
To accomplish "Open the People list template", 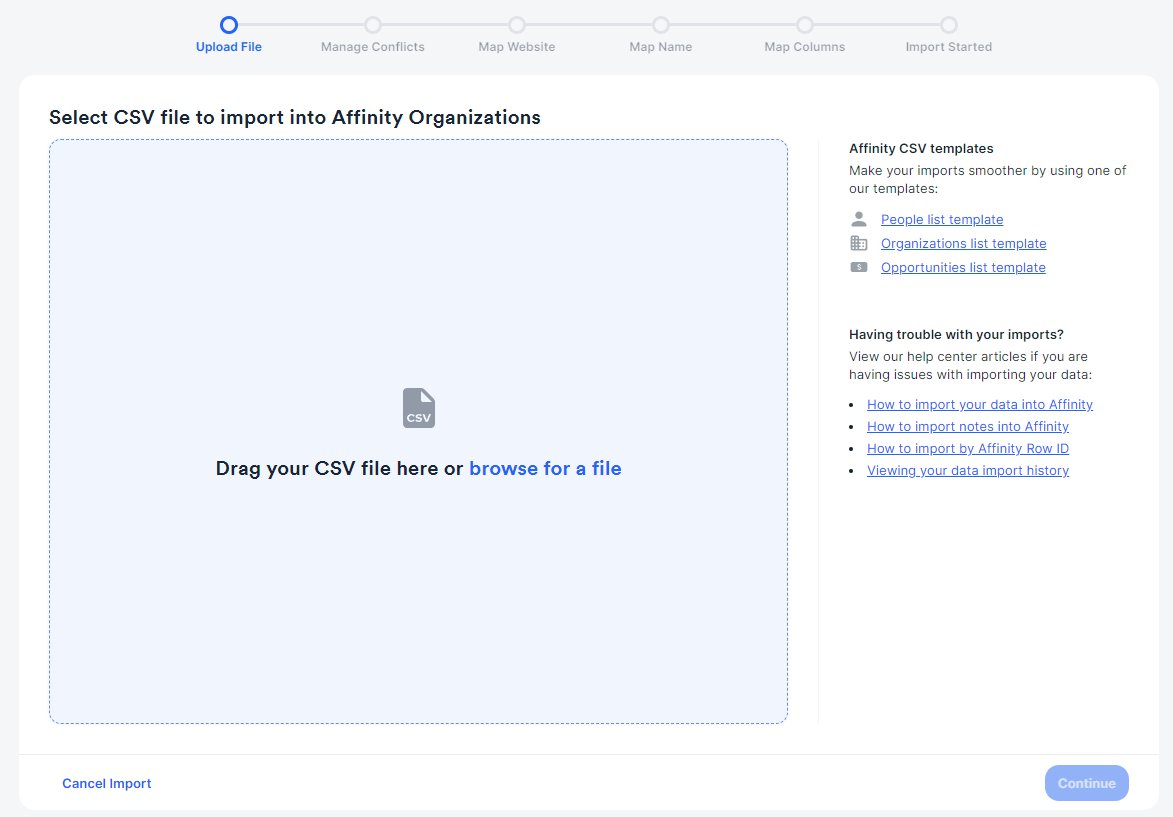I will tap(941, 219).
